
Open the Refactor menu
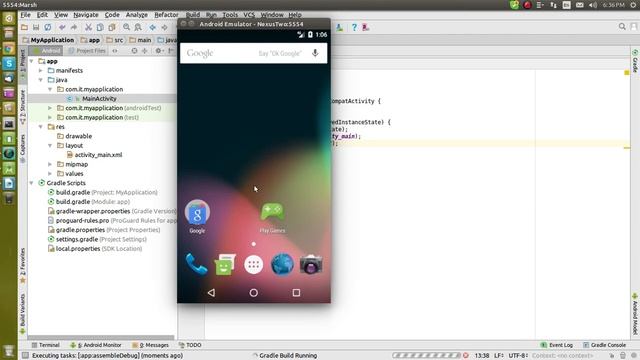click(166, 15)
